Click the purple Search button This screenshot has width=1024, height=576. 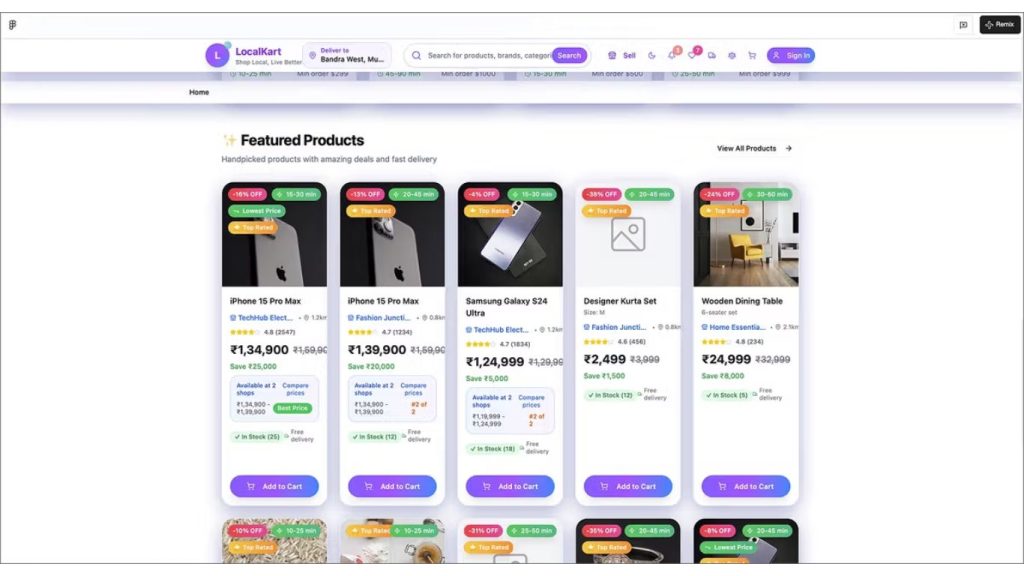[x=569, y=56]
